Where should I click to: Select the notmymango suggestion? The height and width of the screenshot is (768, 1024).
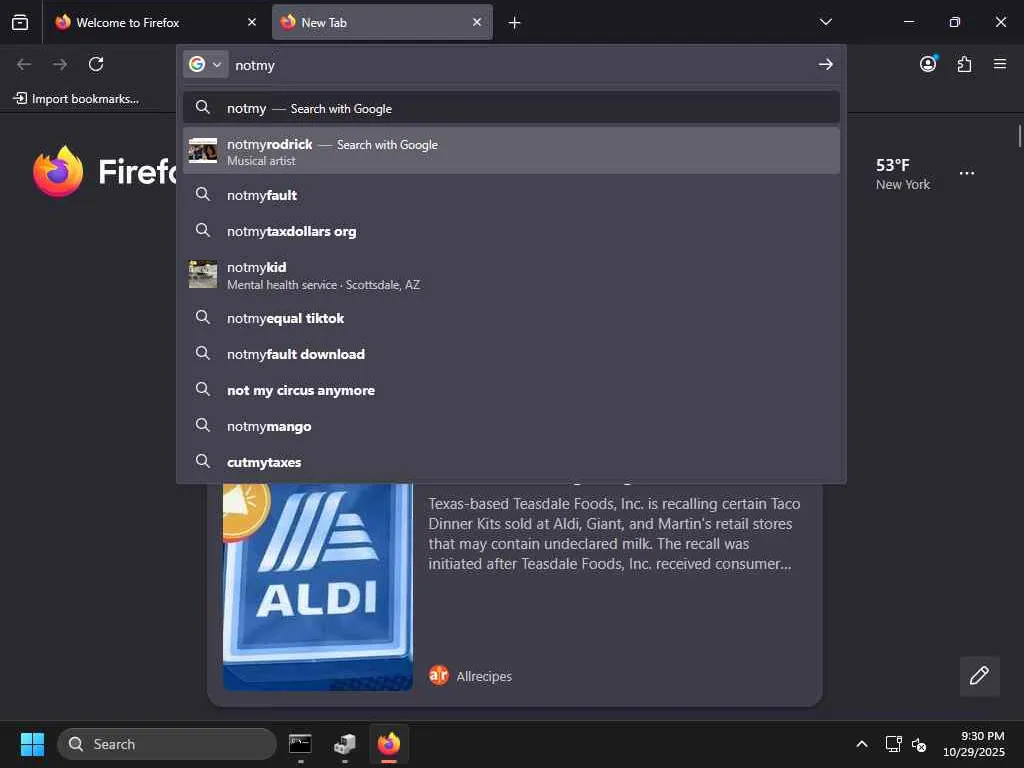point(511,426)
